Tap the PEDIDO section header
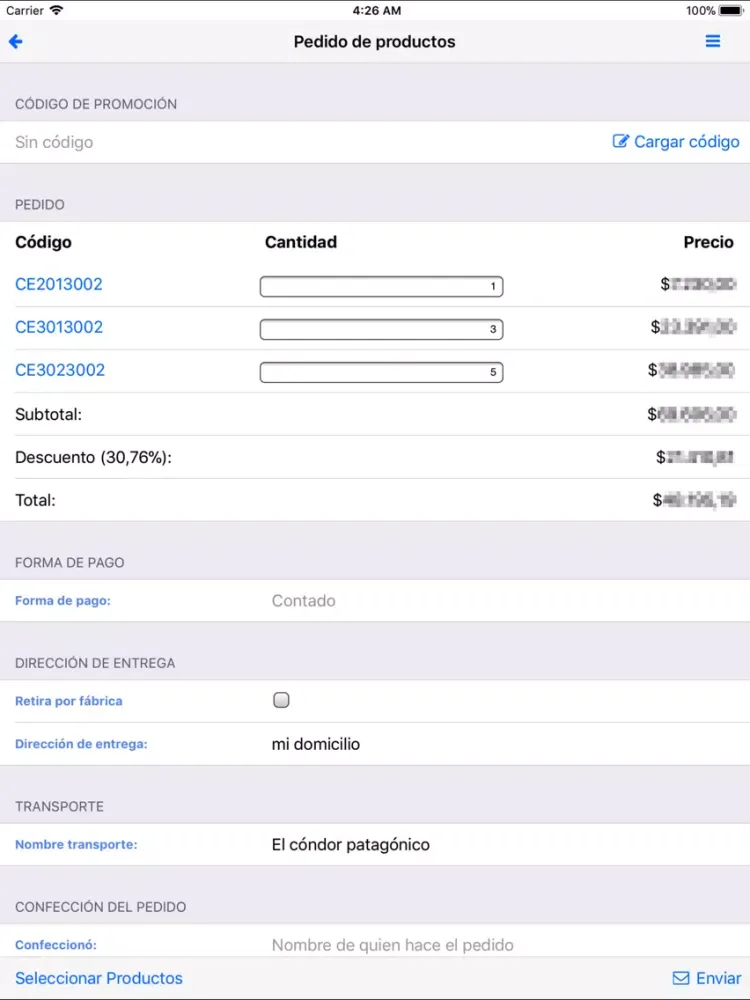Image resolution: width=750 pixels, height=1000 pixels. click(x=40, y=205)
